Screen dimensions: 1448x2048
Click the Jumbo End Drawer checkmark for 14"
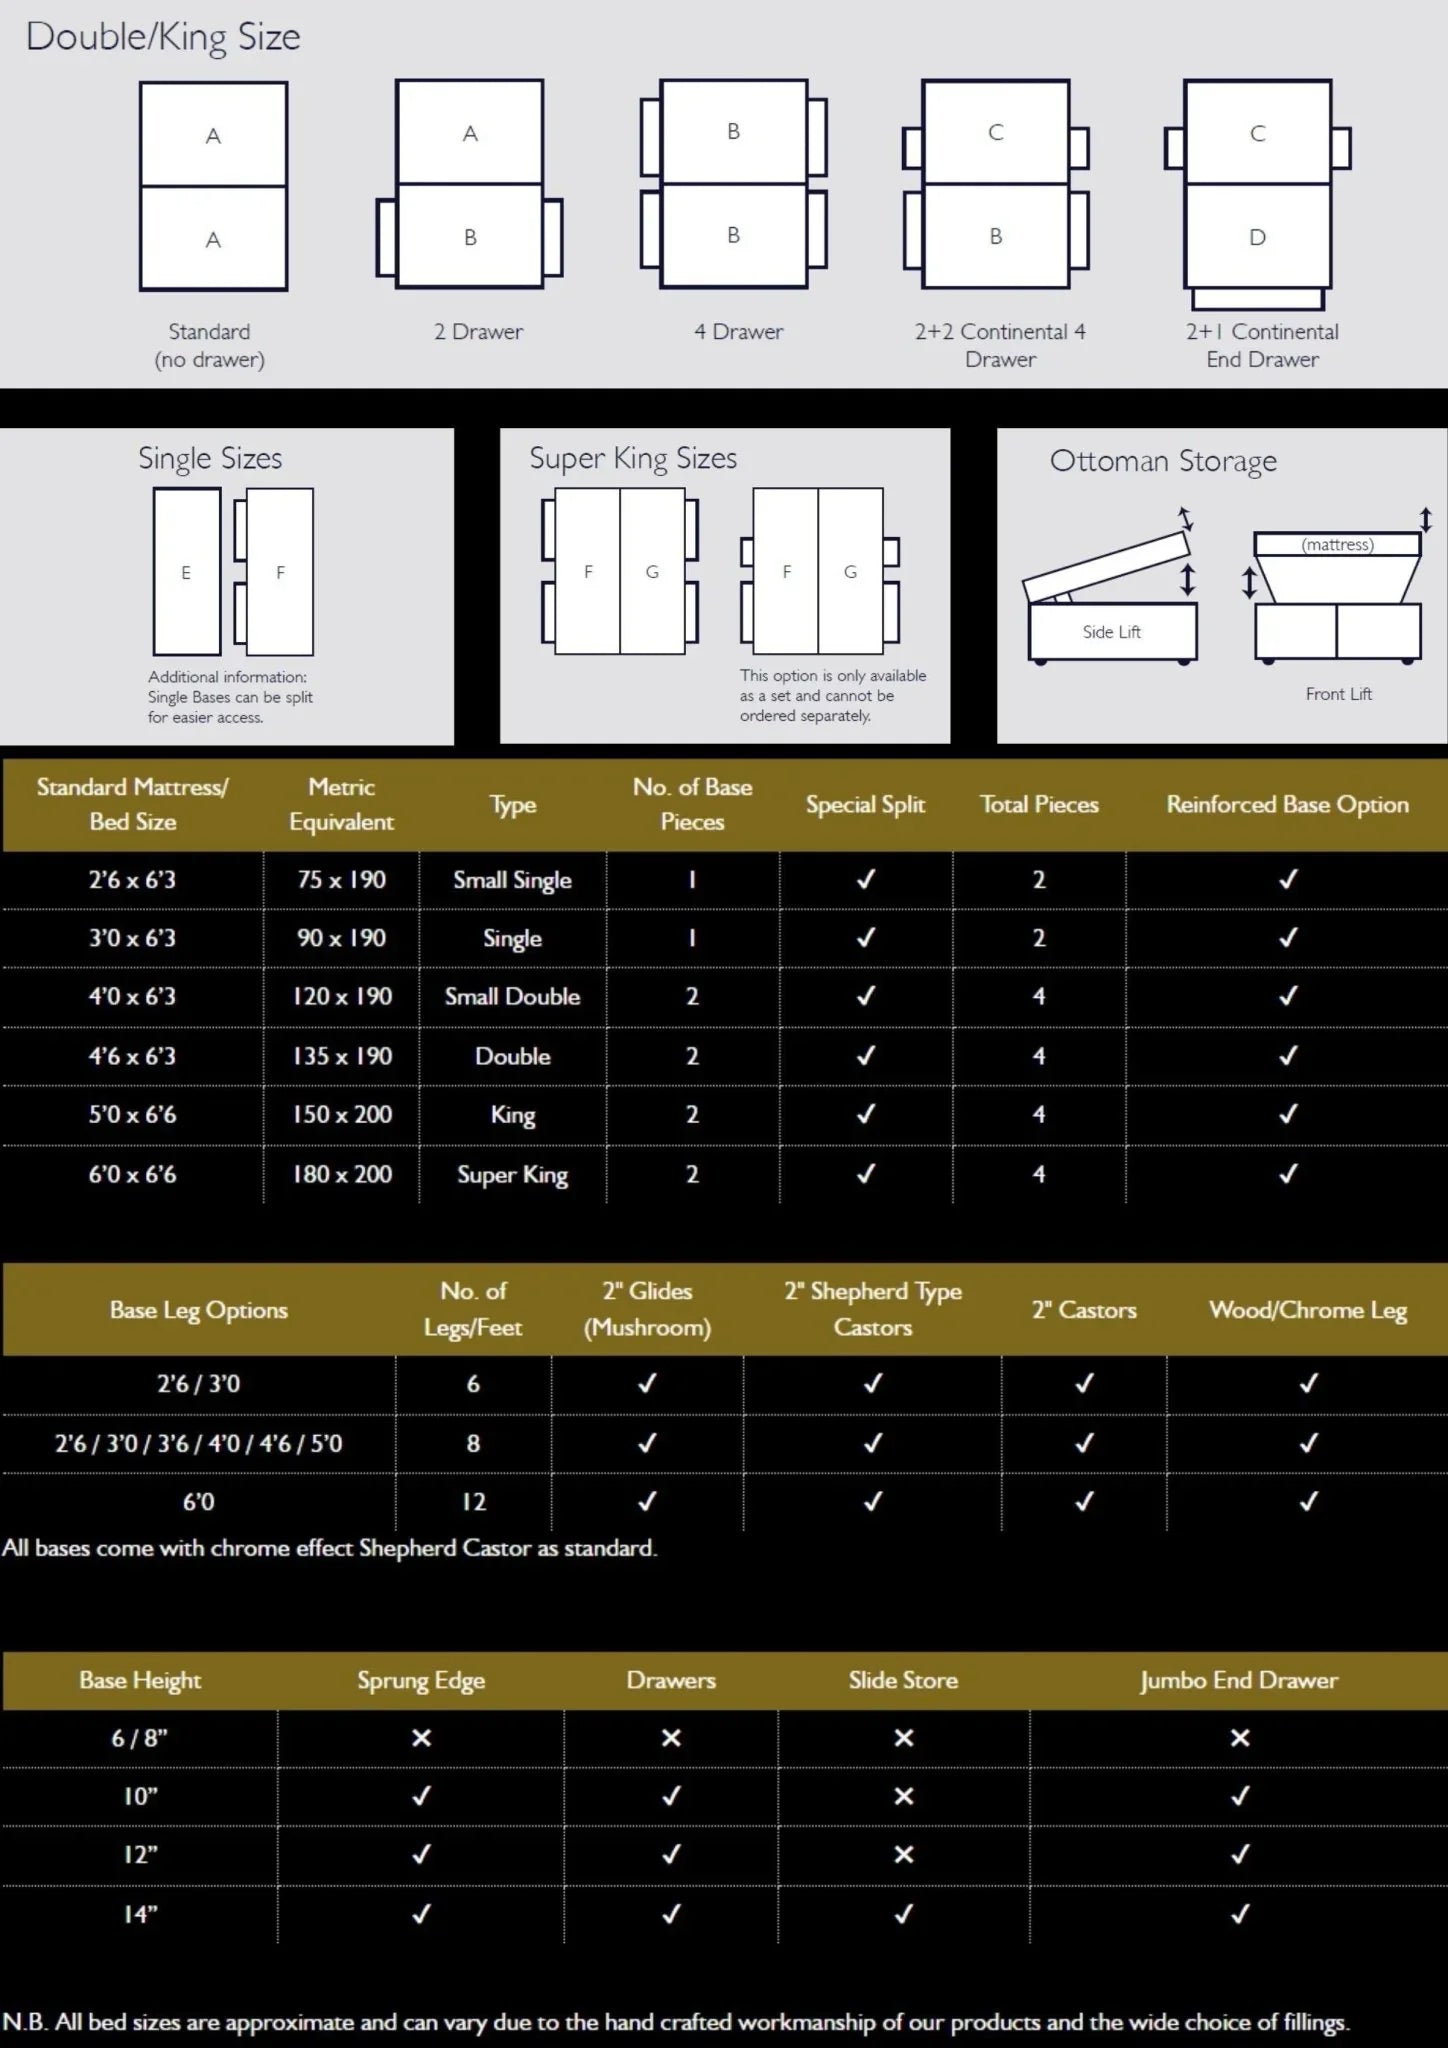(x=1239, y=1914)
